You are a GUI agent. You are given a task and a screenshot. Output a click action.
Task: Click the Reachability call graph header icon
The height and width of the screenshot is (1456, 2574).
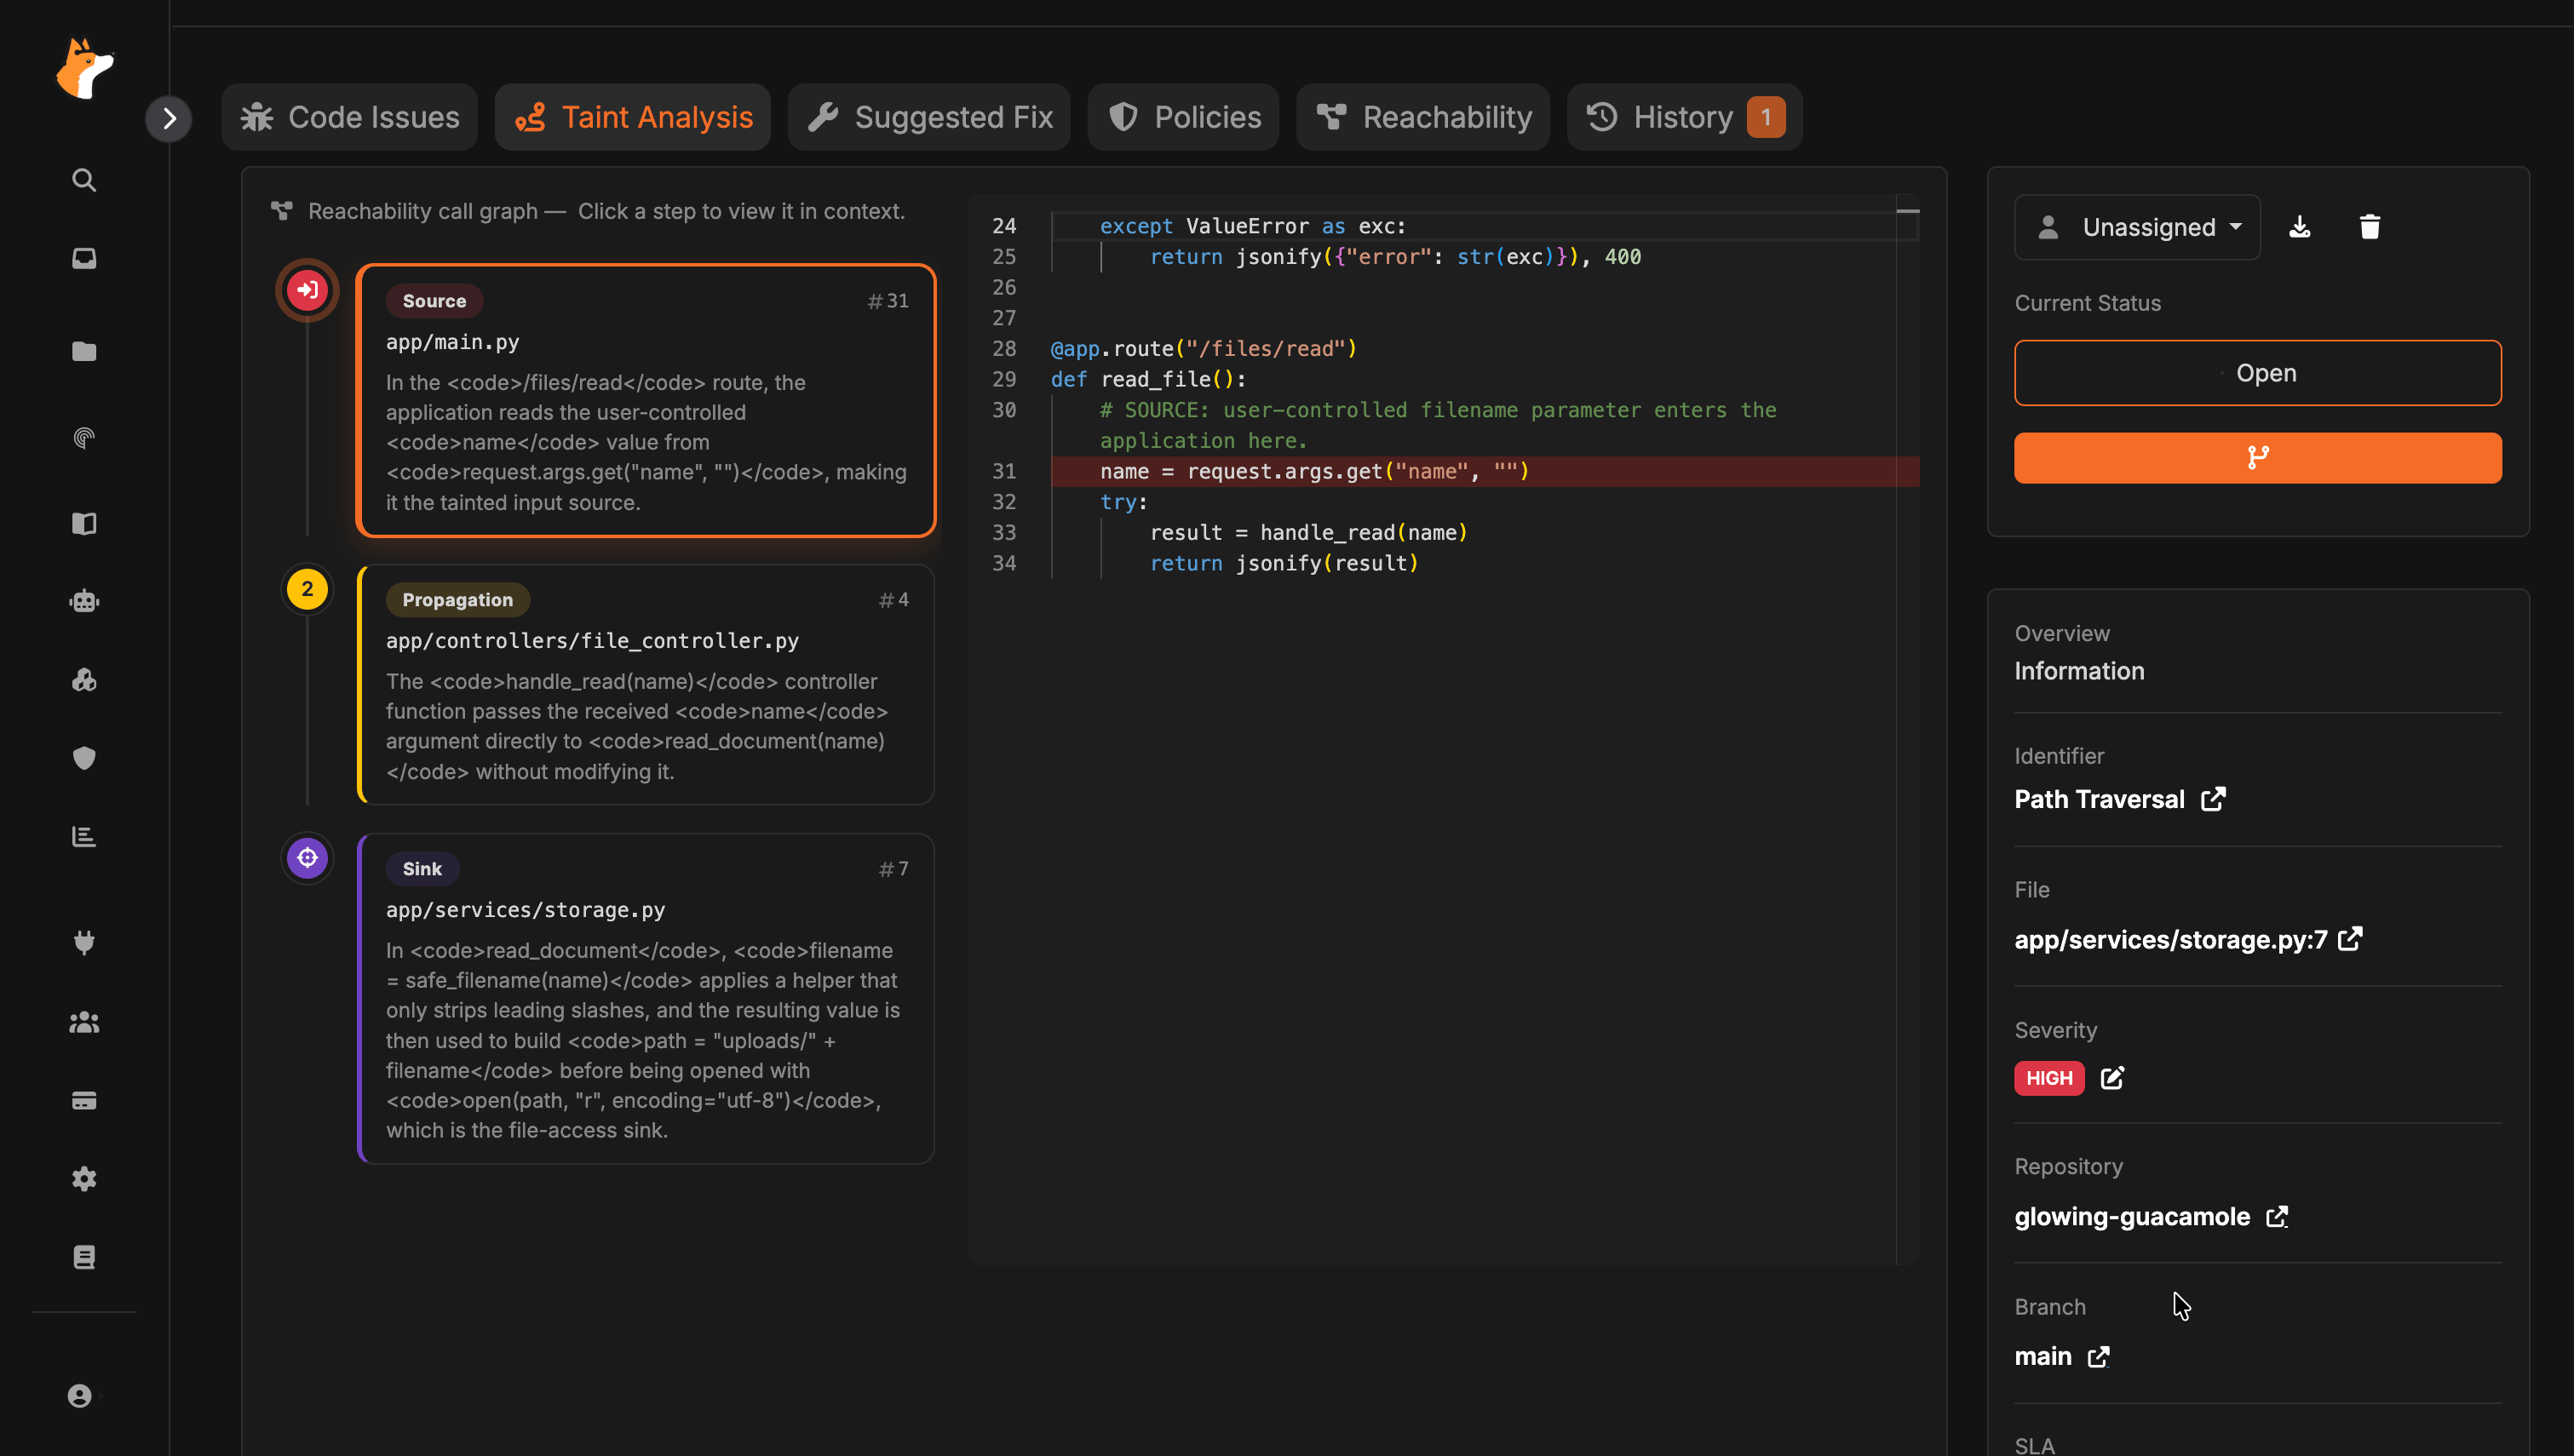(x=282, y=211)
